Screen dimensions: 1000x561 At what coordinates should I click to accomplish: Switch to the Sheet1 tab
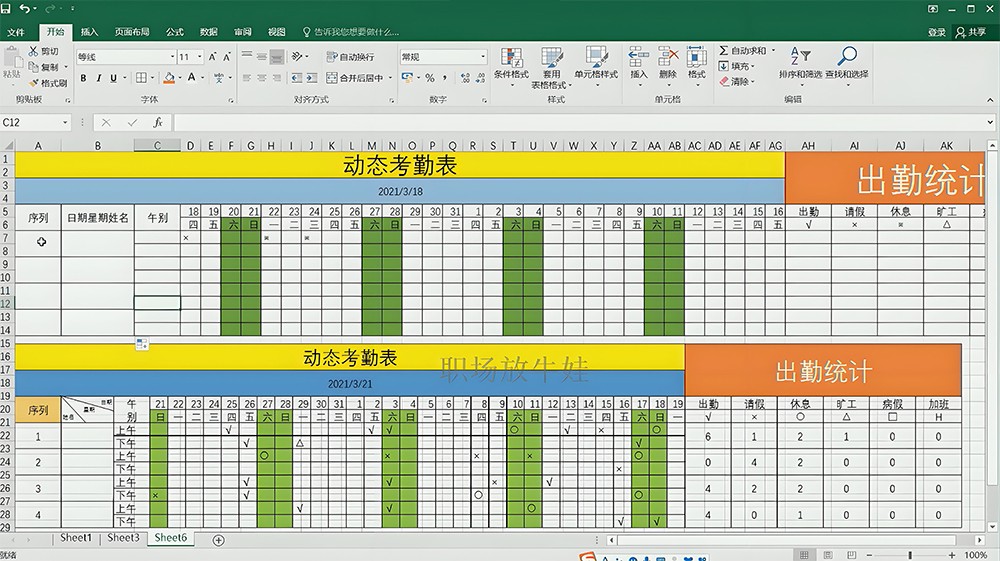pos(76,538)
